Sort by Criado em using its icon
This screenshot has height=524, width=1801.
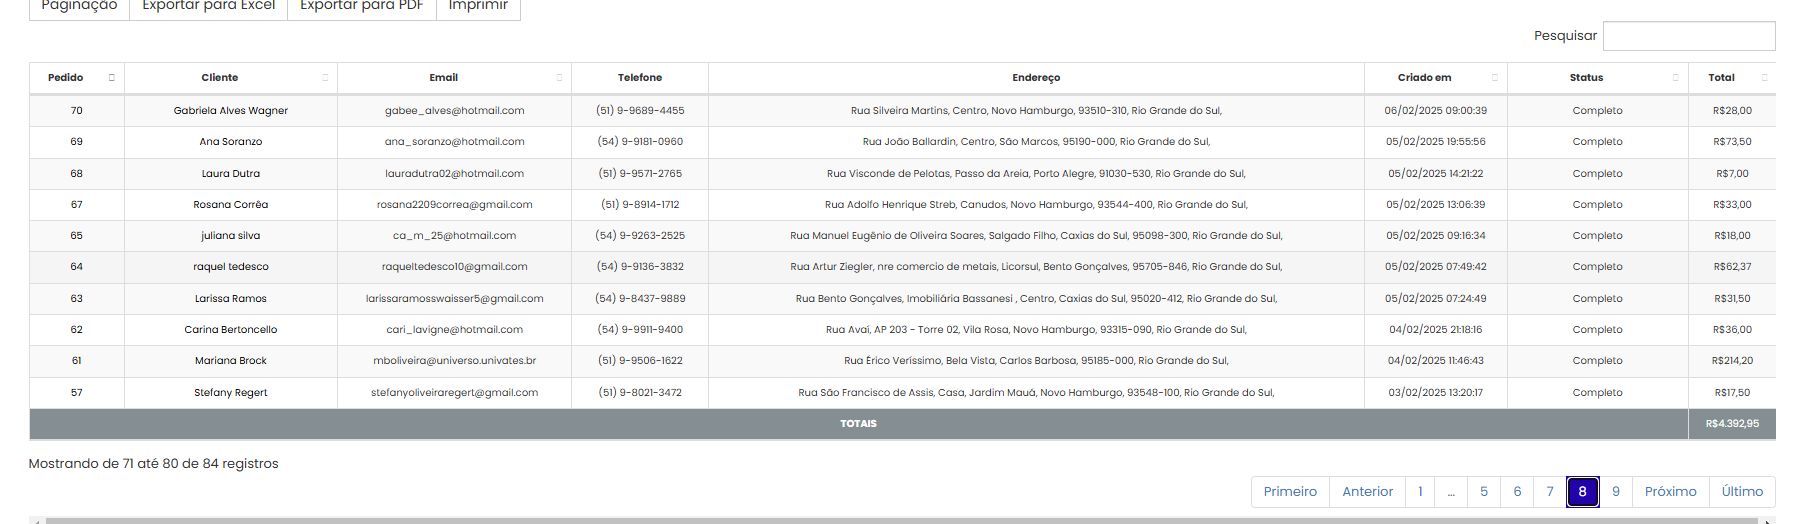click(1495, 78)
